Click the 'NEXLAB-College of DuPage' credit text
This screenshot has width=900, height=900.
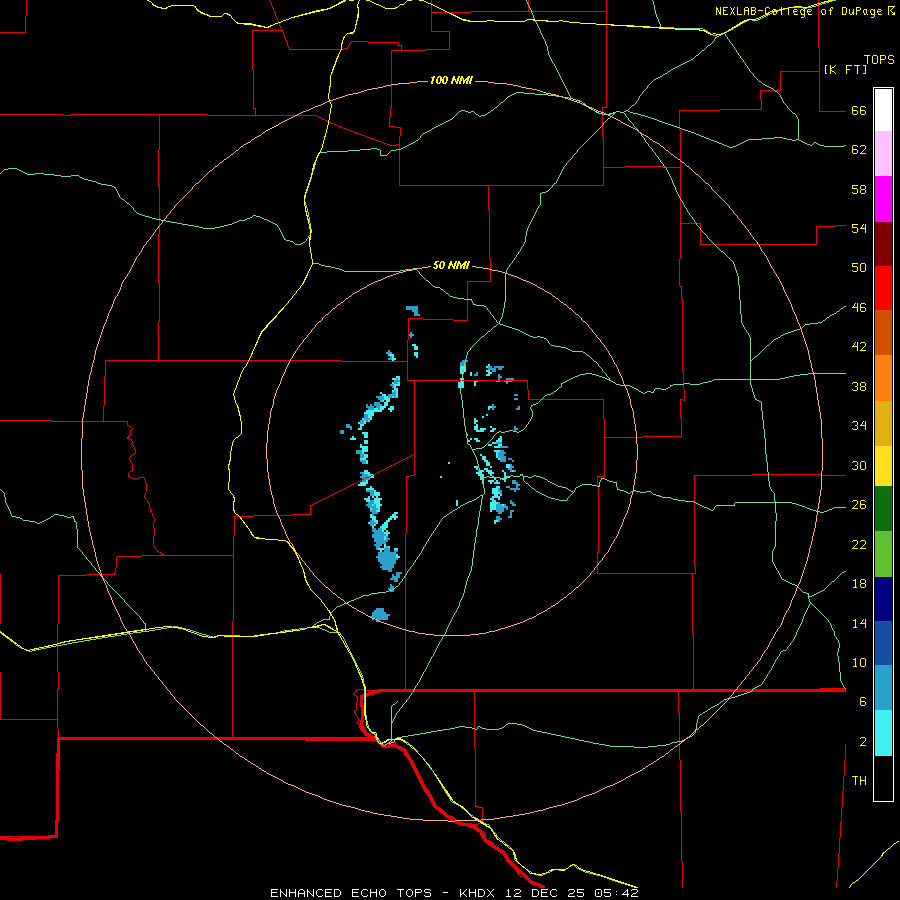click(x=798, y=11)
